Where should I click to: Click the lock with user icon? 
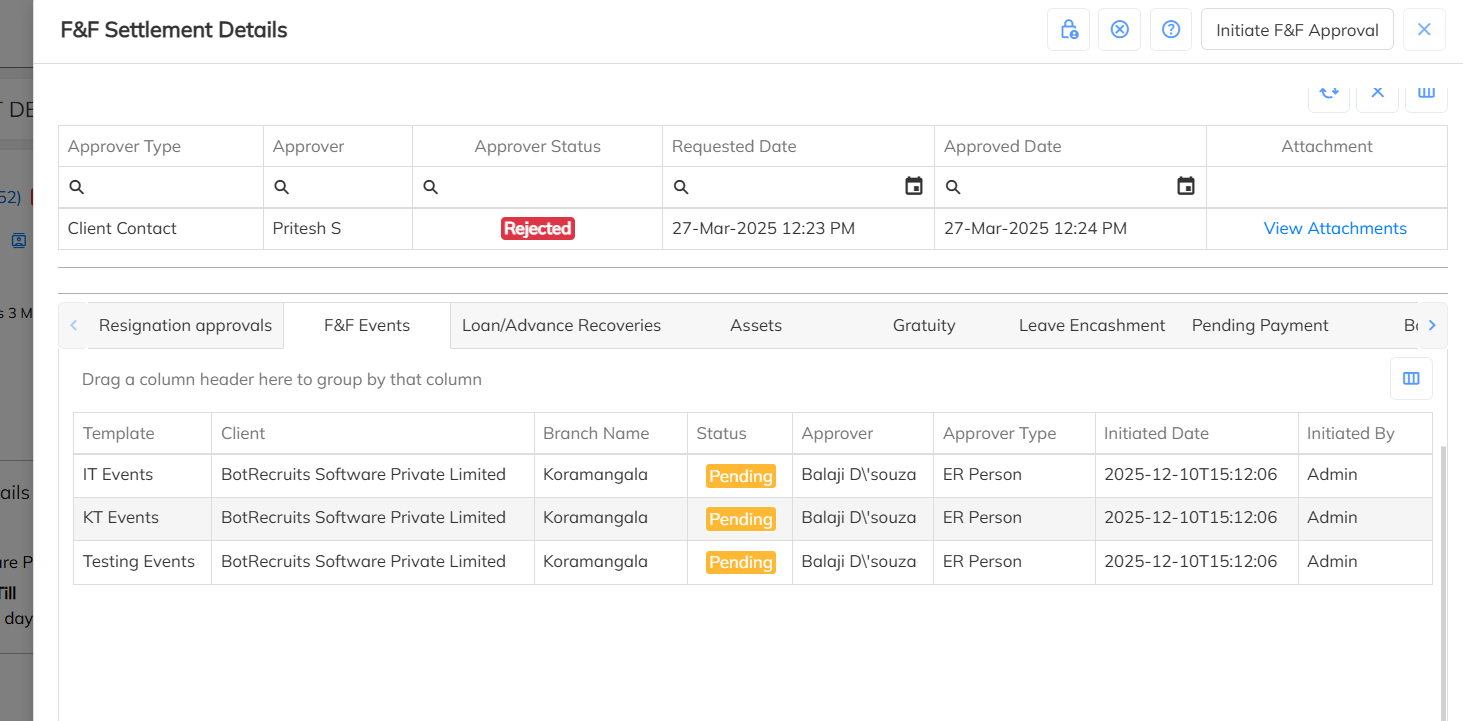pyautogui.click(x=1068, y=30)
